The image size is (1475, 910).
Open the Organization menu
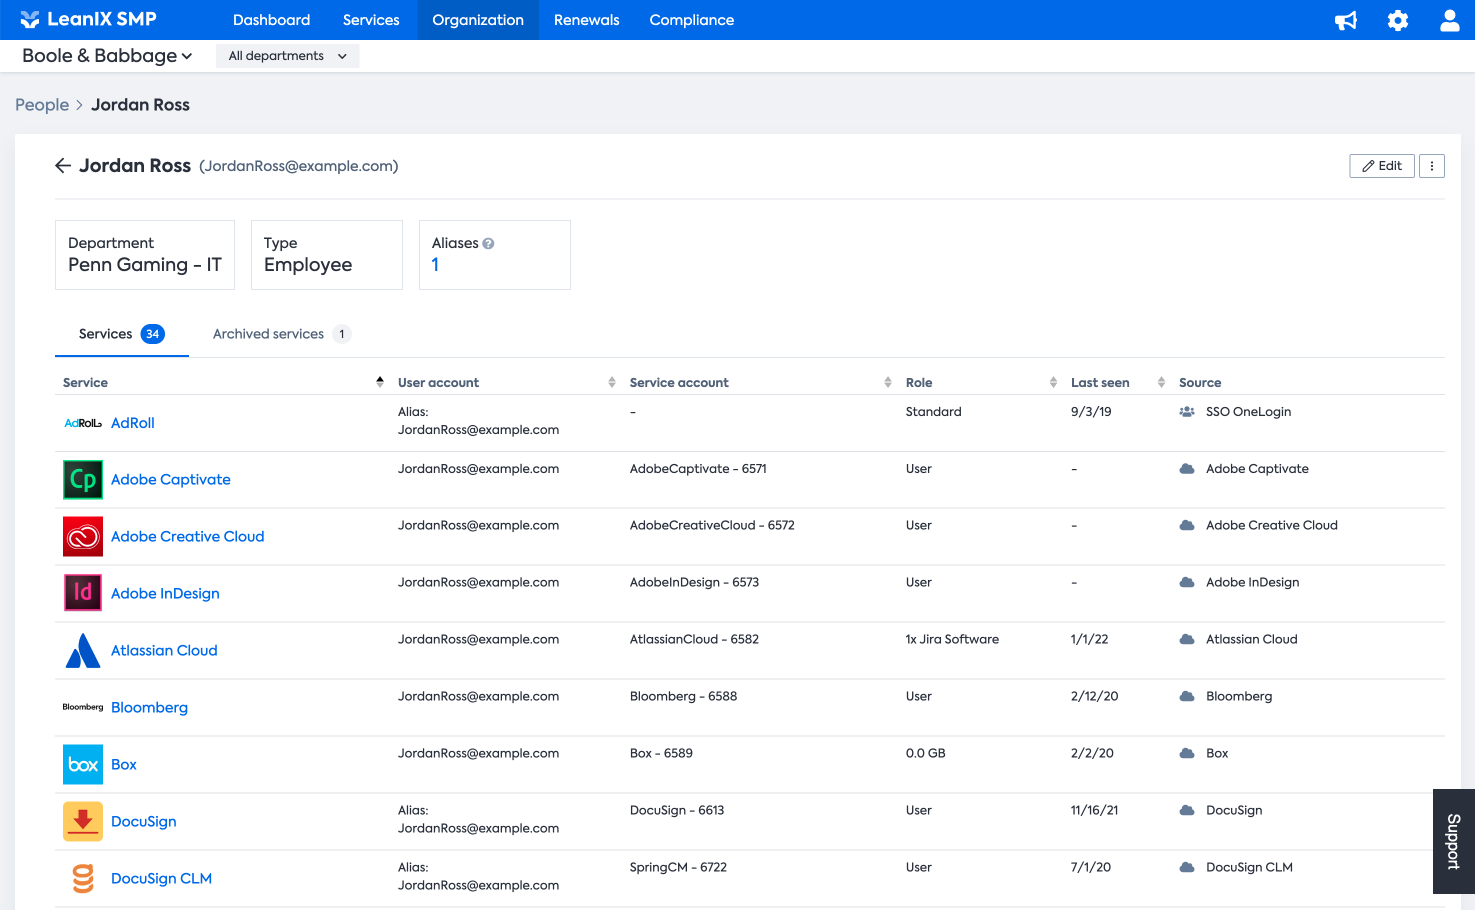[x=478, y=20]
